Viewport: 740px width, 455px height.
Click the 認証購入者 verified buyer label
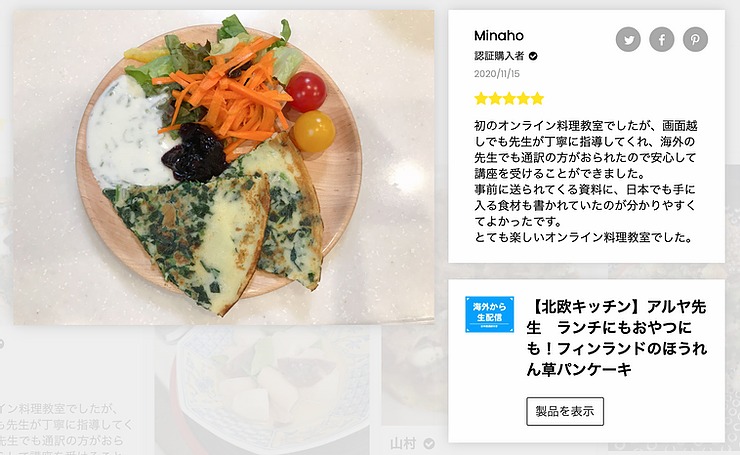(499, 56)
